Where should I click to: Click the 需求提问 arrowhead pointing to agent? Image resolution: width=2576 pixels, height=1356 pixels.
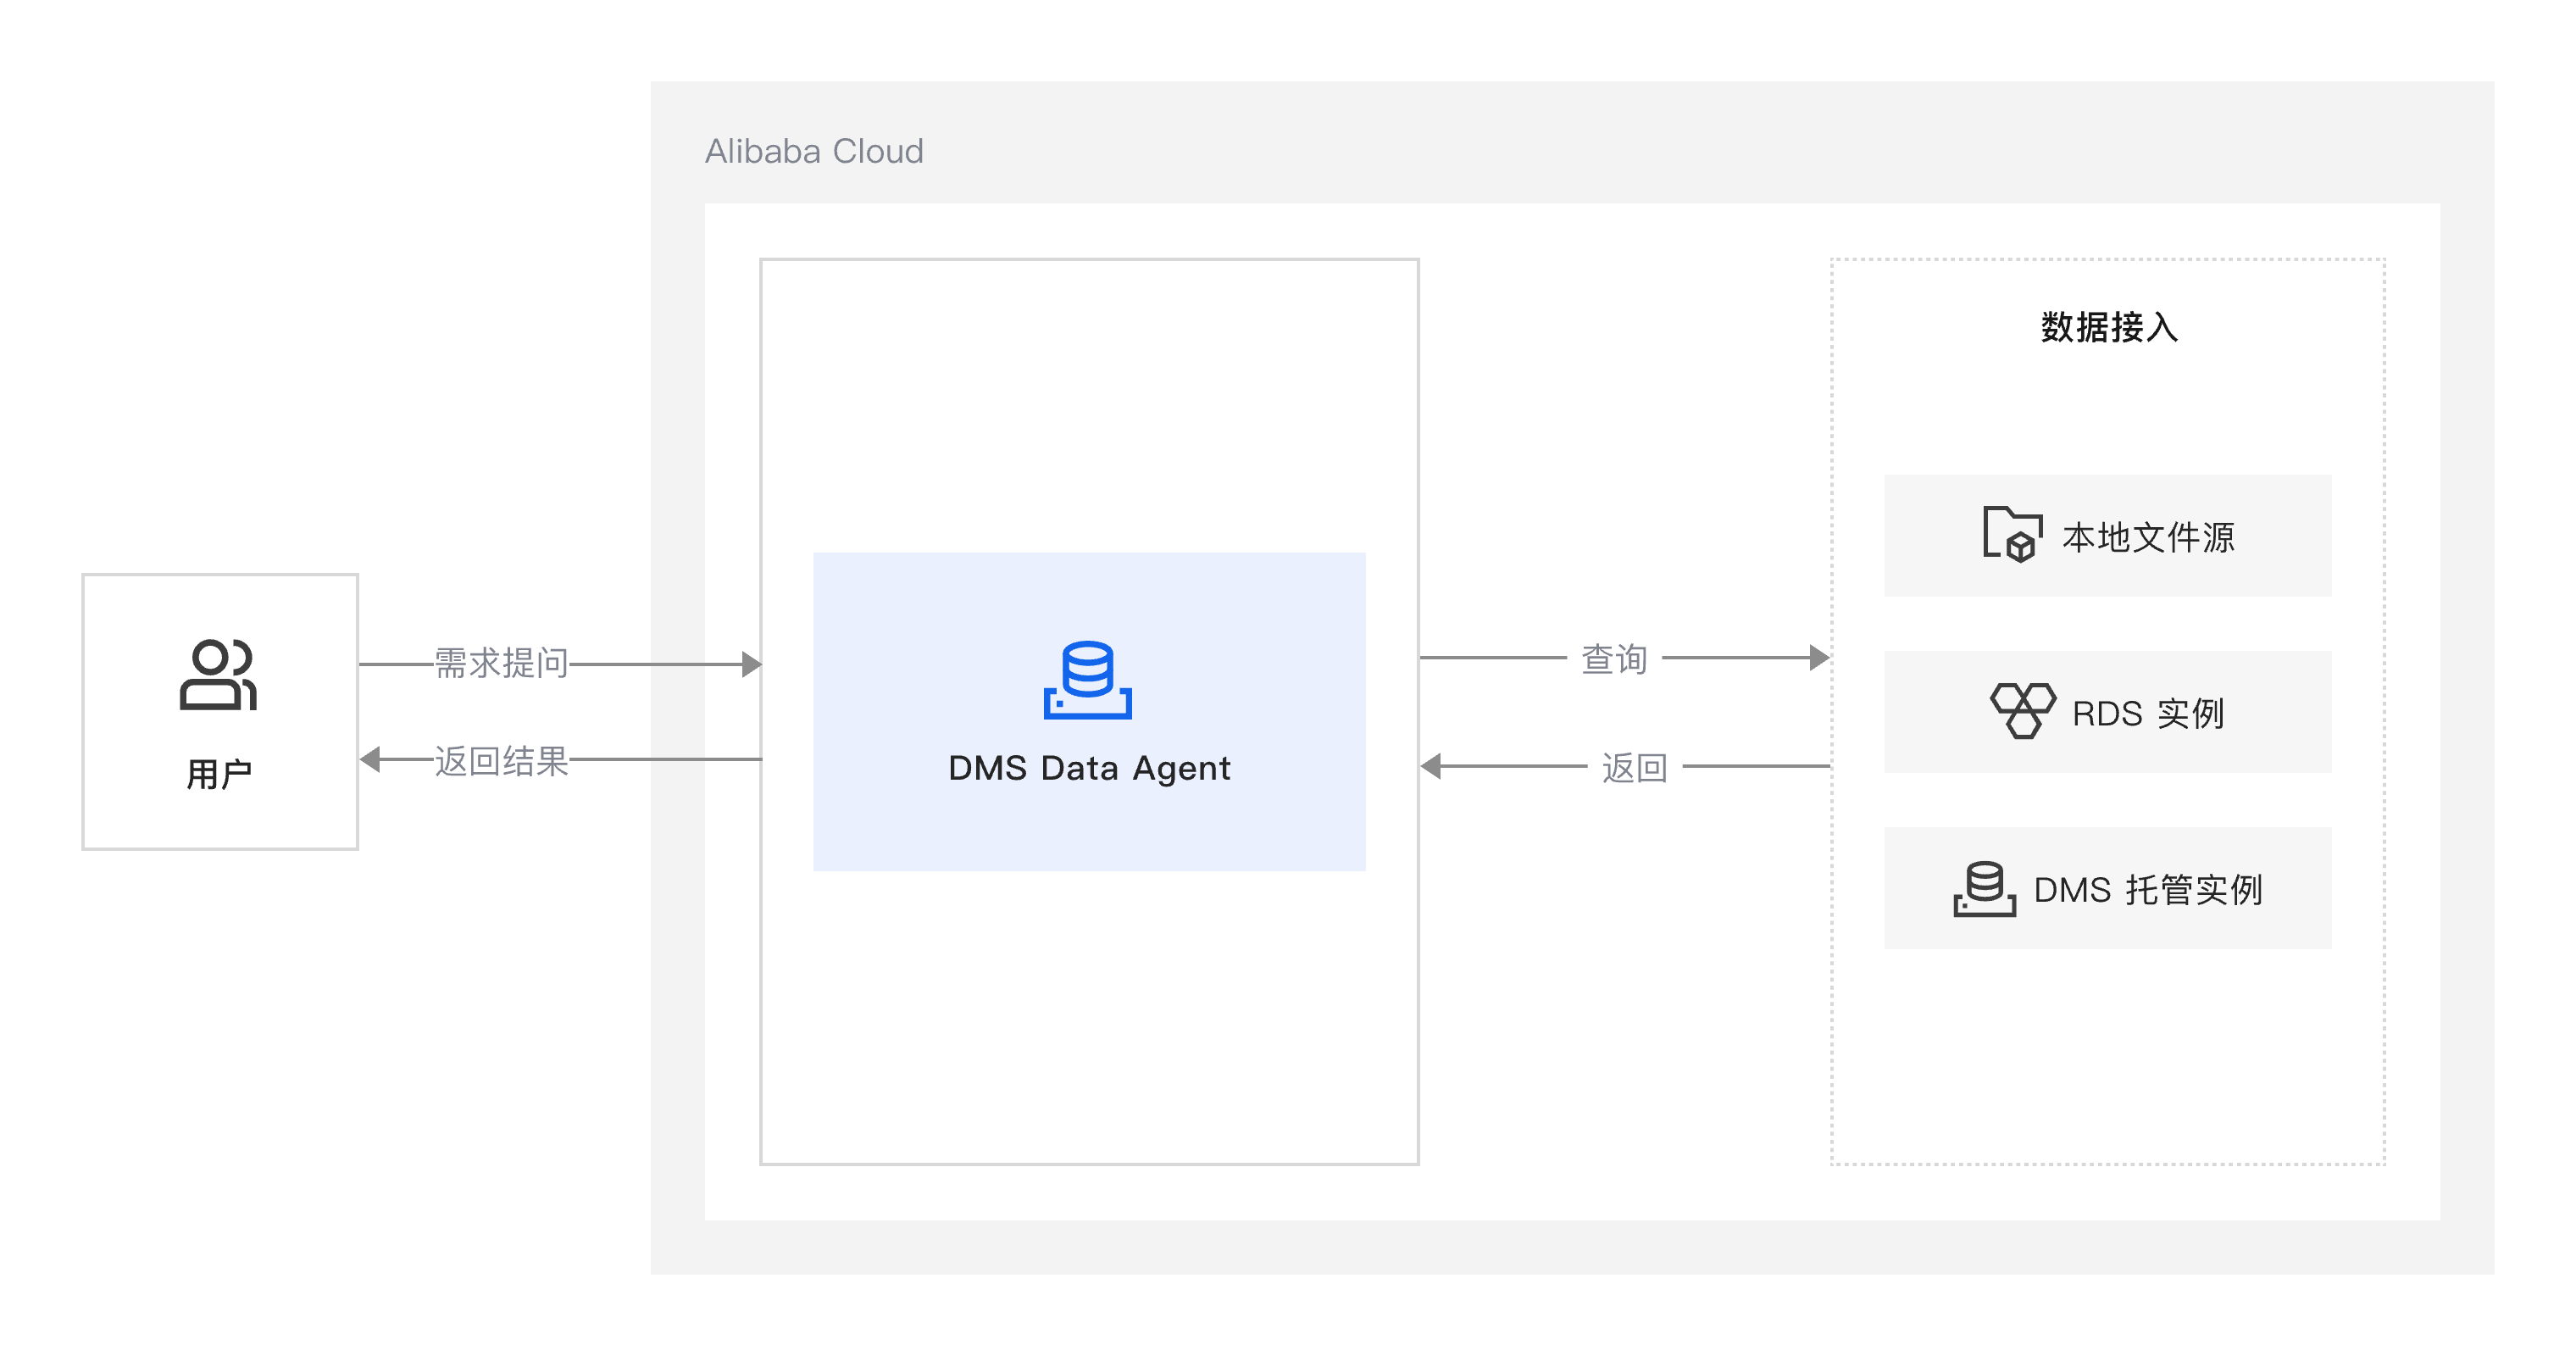point(751,664)
